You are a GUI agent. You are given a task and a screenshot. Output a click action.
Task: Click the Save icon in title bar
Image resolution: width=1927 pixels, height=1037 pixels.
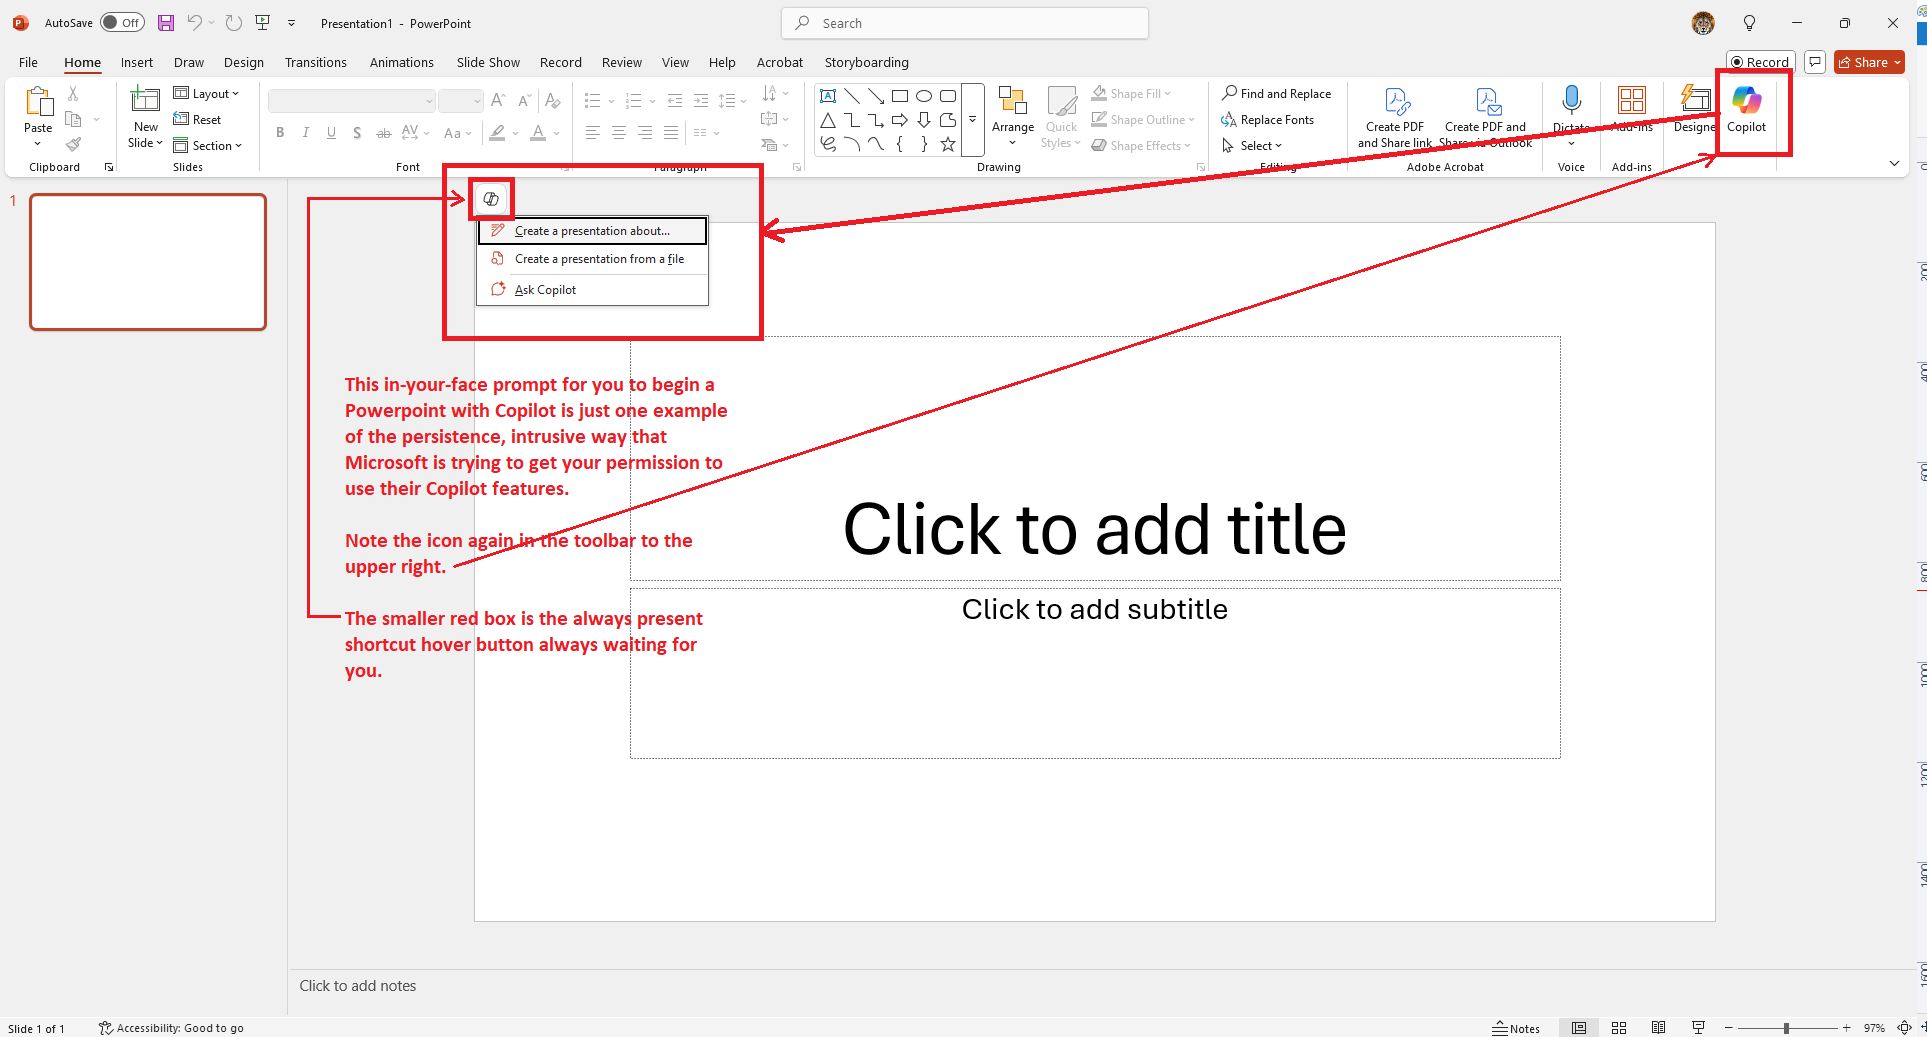(x=166, y=23)
